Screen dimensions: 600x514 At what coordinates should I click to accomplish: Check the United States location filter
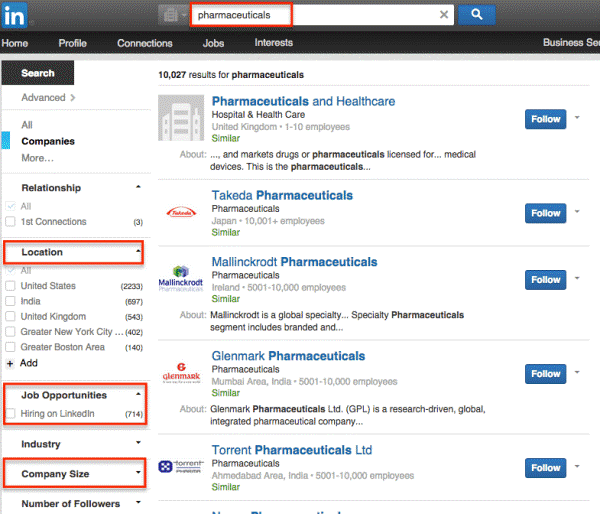(10, 286)
